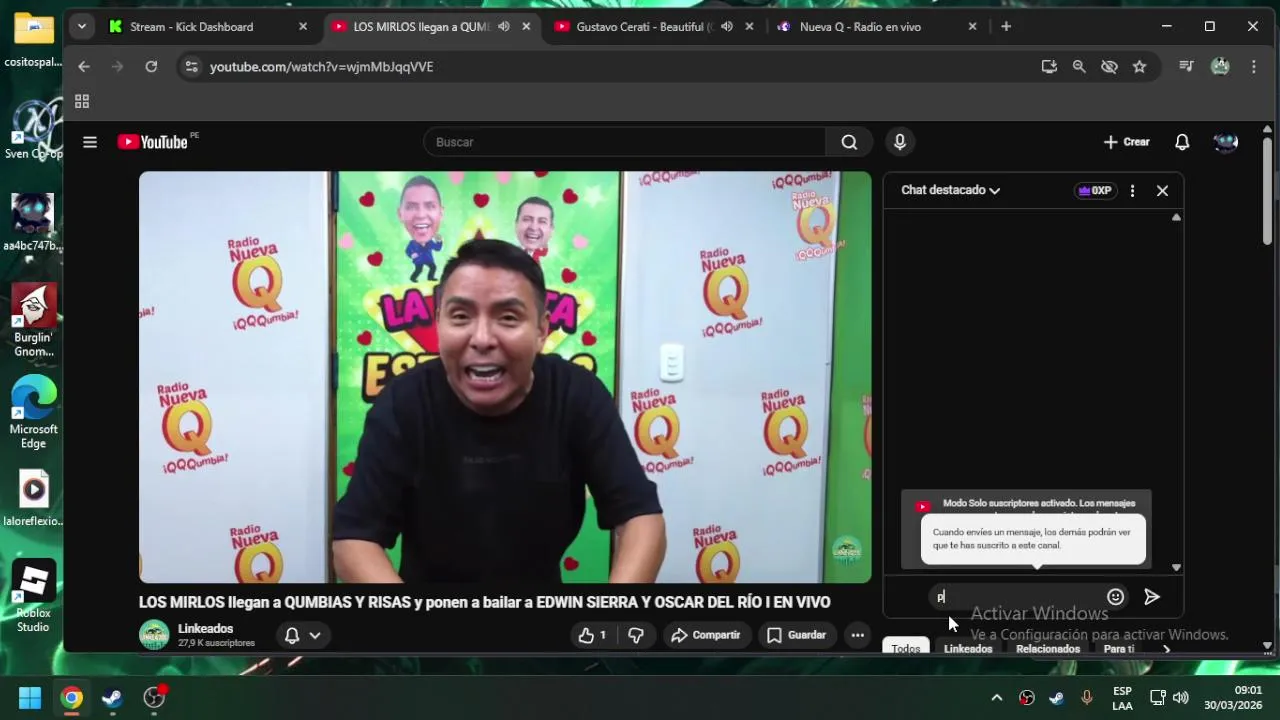Select Microsoft Edge desktop shortcut
Viewport: 1280px width, 720px height.
pyautogui.click(x=33, y=413)
